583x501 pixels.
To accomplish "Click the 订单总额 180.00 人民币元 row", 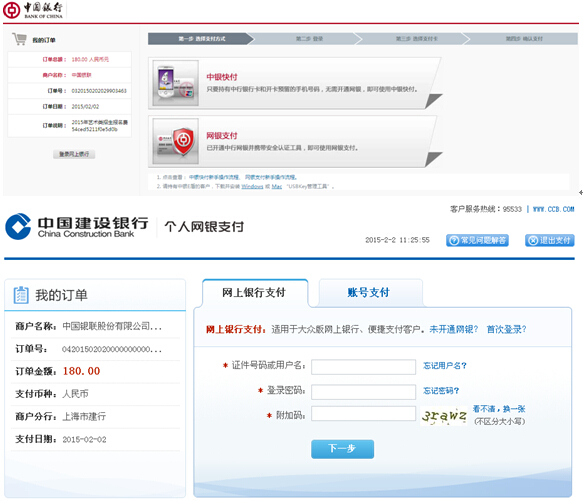I will (70, 60).
